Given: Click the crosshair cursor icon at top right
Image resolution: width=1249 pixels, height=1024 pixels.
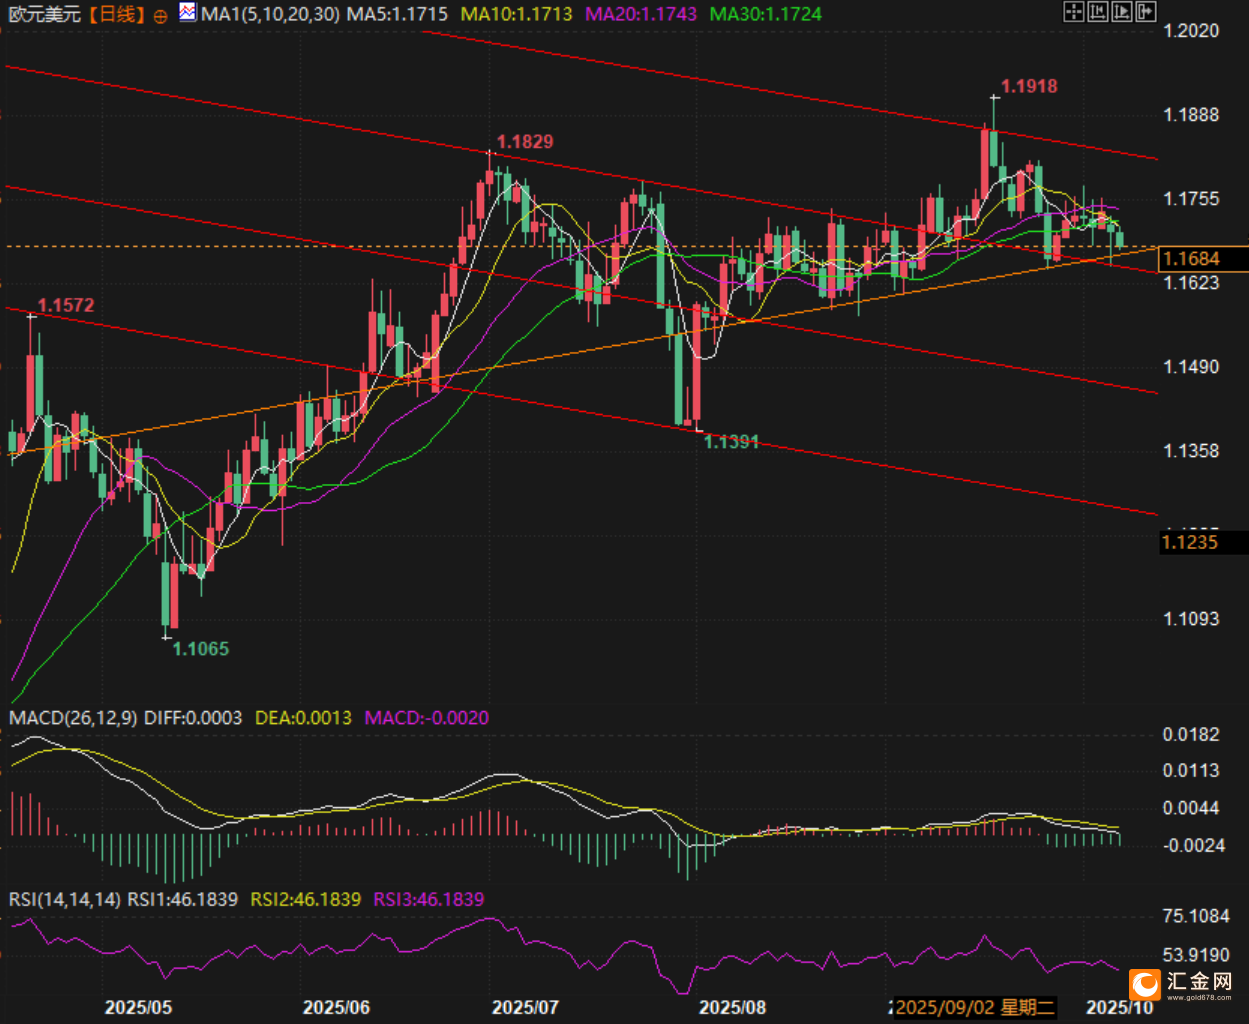Looking at the screenshot, I should (1074, 11).
